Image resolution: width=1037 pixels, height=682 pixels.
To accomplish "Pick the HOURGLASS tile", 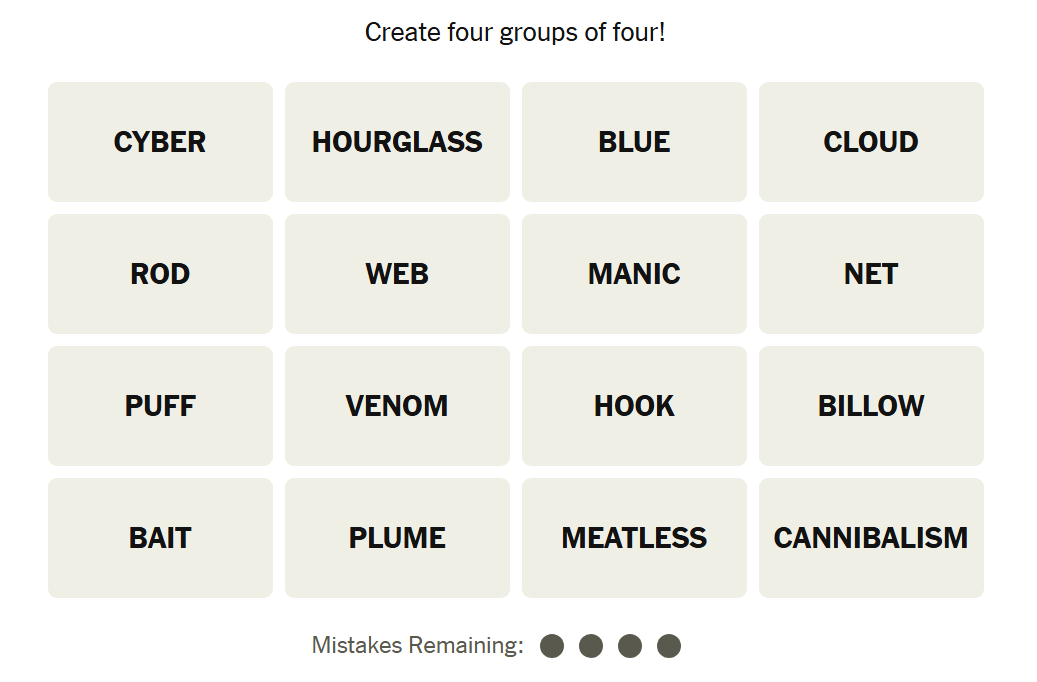I will pyautogui.click(x=397, y=142).
